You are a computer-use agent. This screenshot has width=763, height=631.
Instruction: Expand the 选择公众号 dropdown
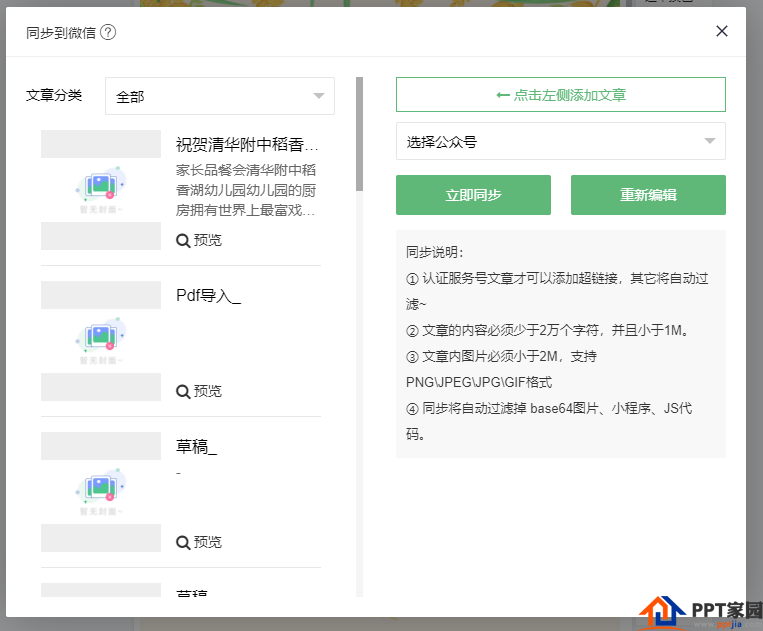click(x=561, y=141)
